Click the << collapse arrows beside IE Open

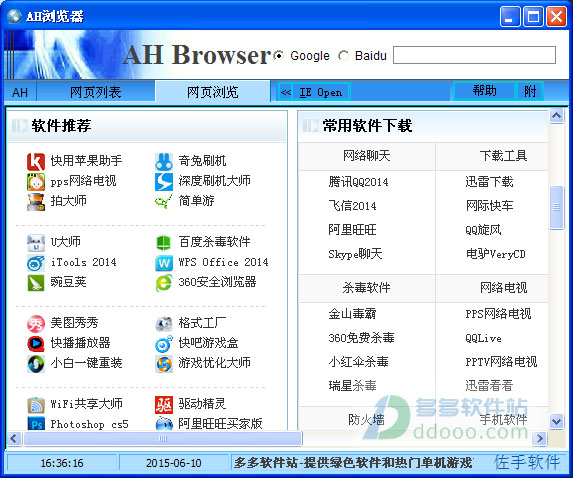(x=285, y=92)
